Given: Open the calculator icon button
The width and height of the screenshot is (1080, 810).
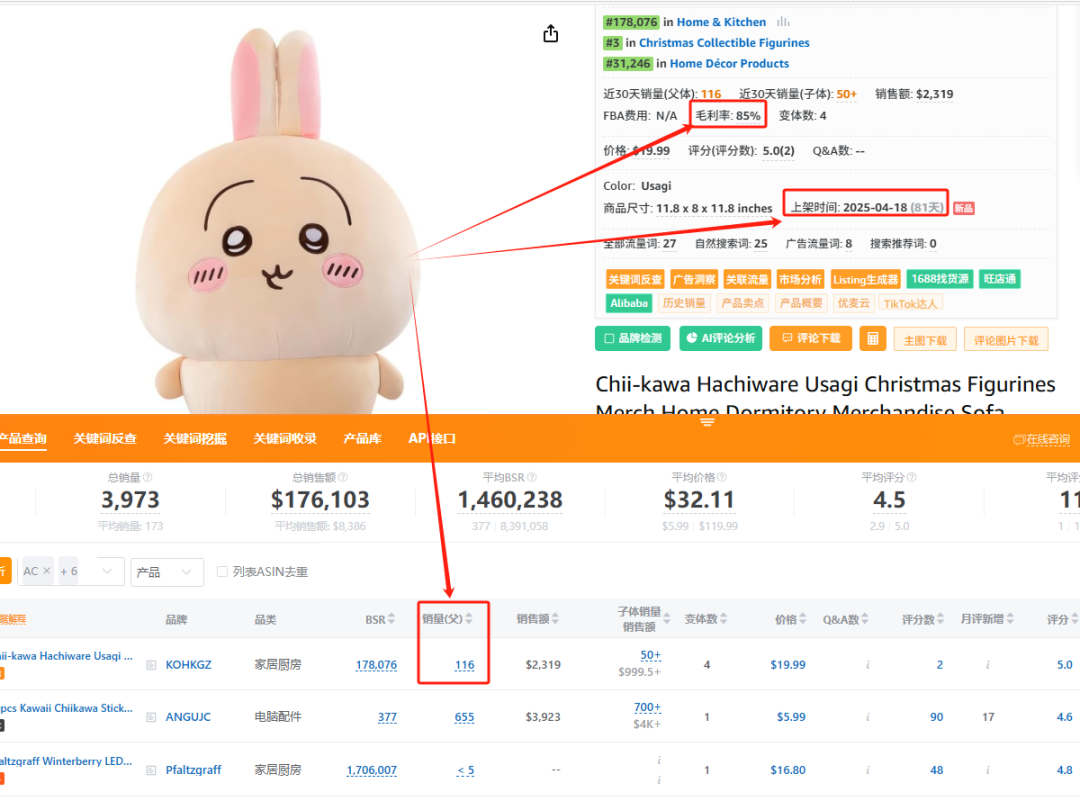Looking at the screenshot, I should 873,338.
